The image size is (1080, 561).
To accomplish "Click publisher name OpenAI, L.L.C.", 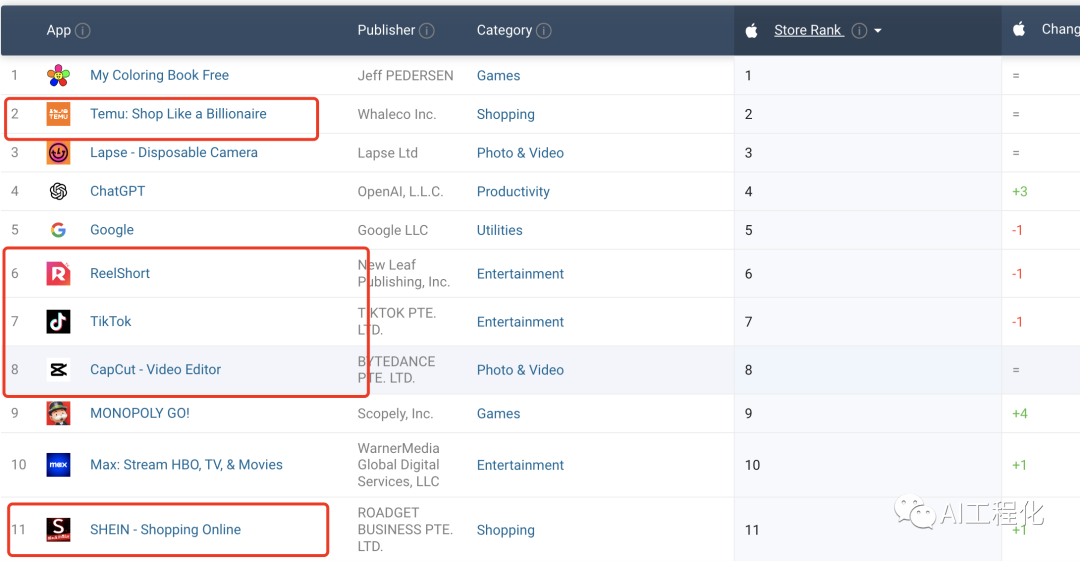I will 400,192.
